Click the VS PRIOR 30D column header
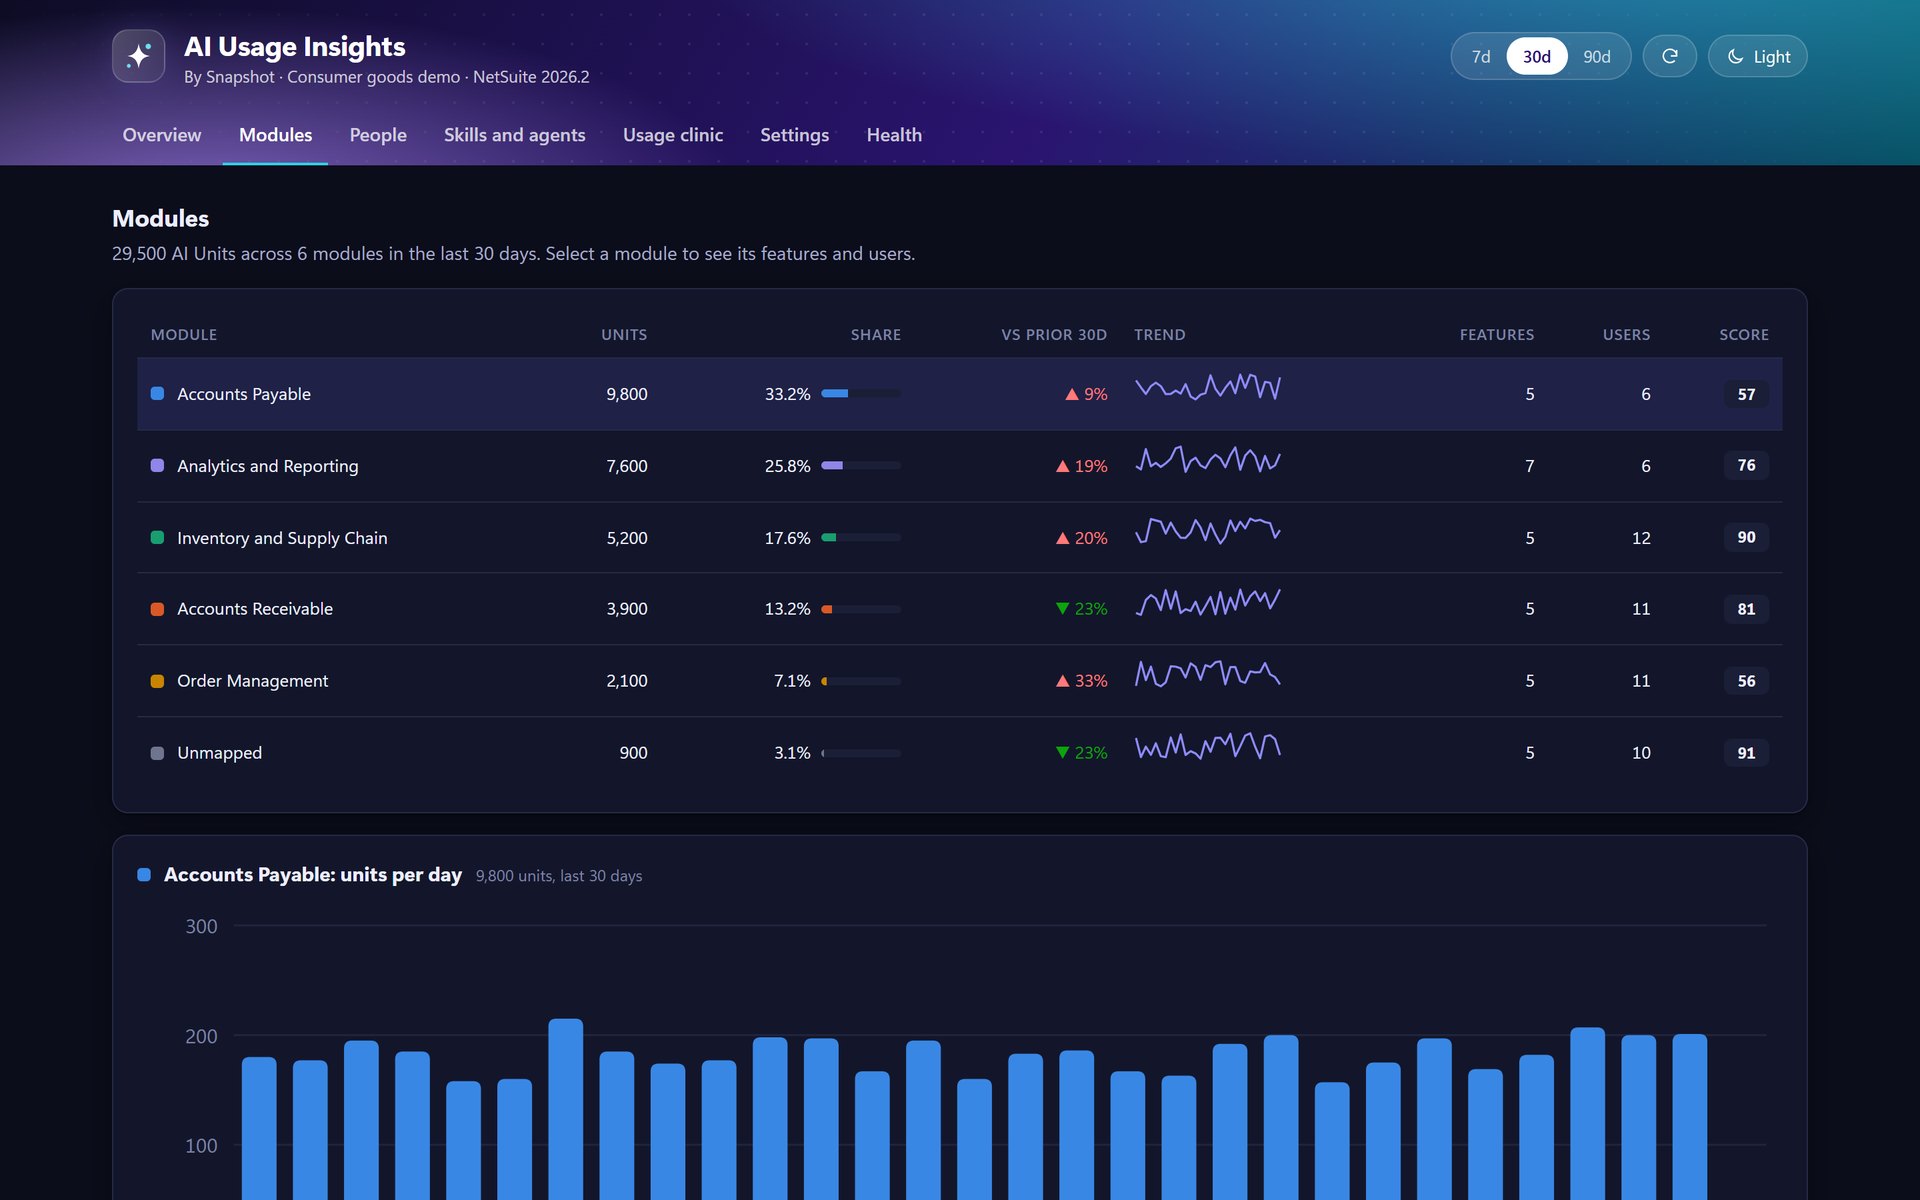This screenshot has width=1920, height=1200. click(x=1054, y=335)
